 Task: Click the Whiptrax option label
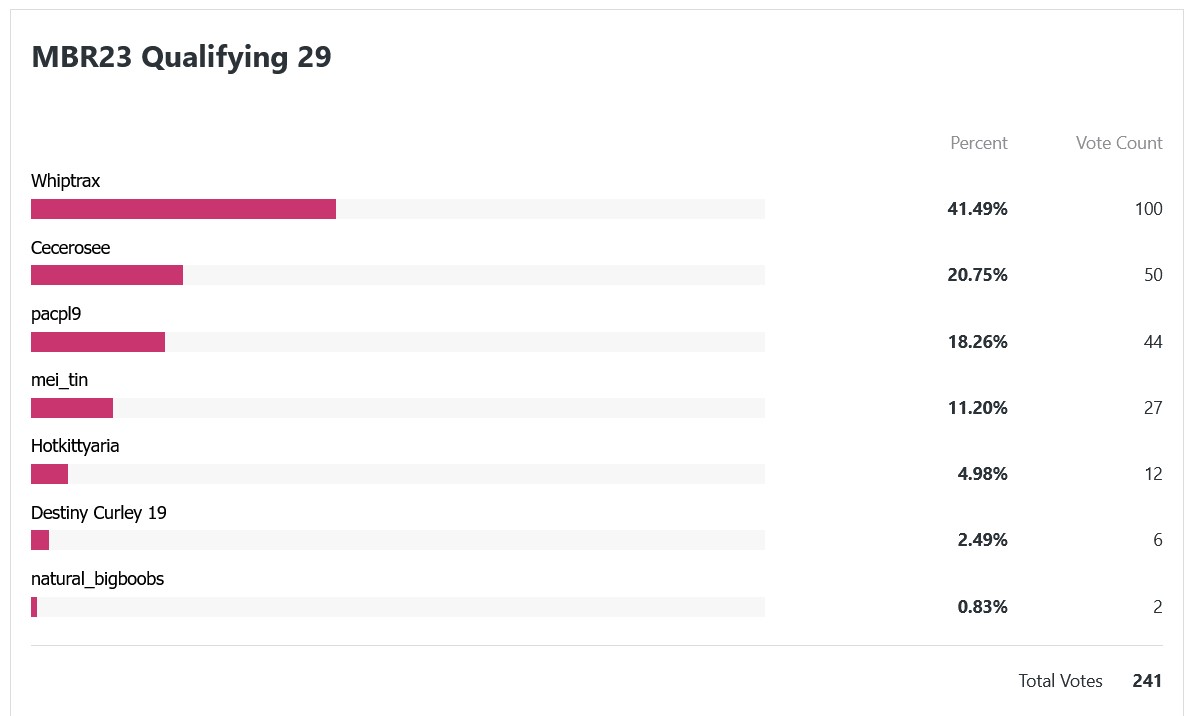(65, 181)
